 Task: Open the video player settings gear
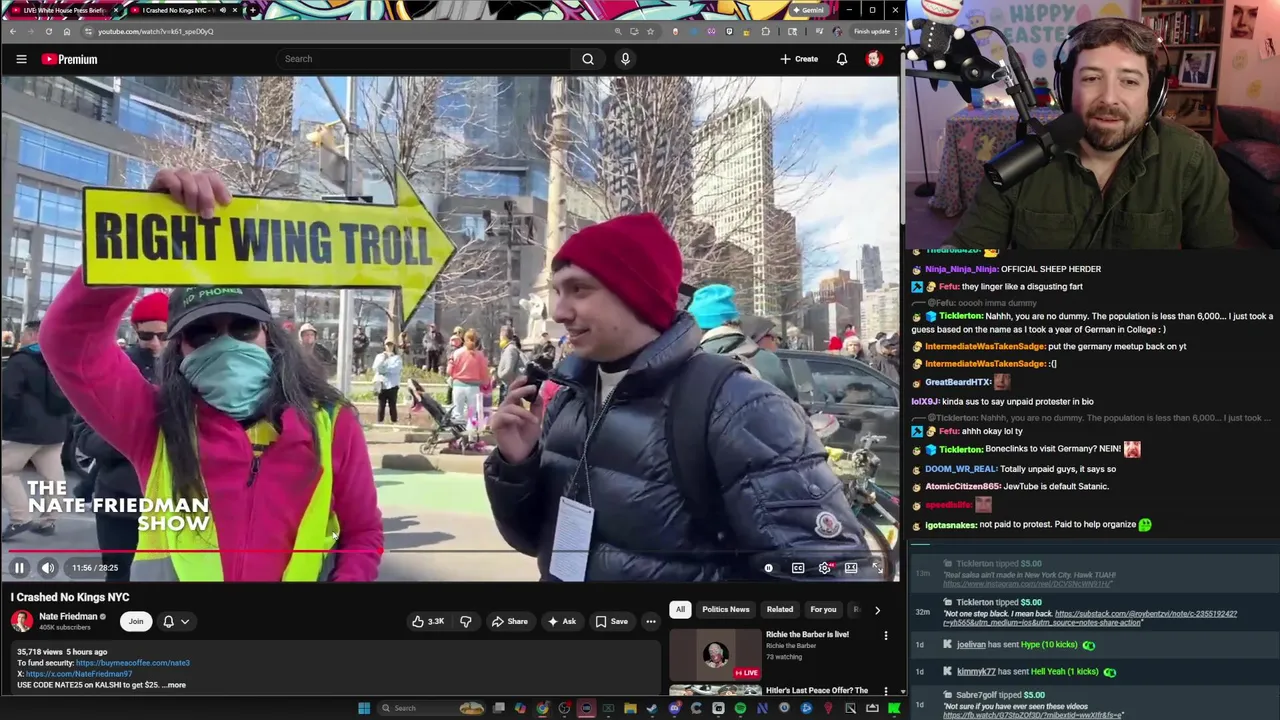pyautogui.click(x=825, y=568)
